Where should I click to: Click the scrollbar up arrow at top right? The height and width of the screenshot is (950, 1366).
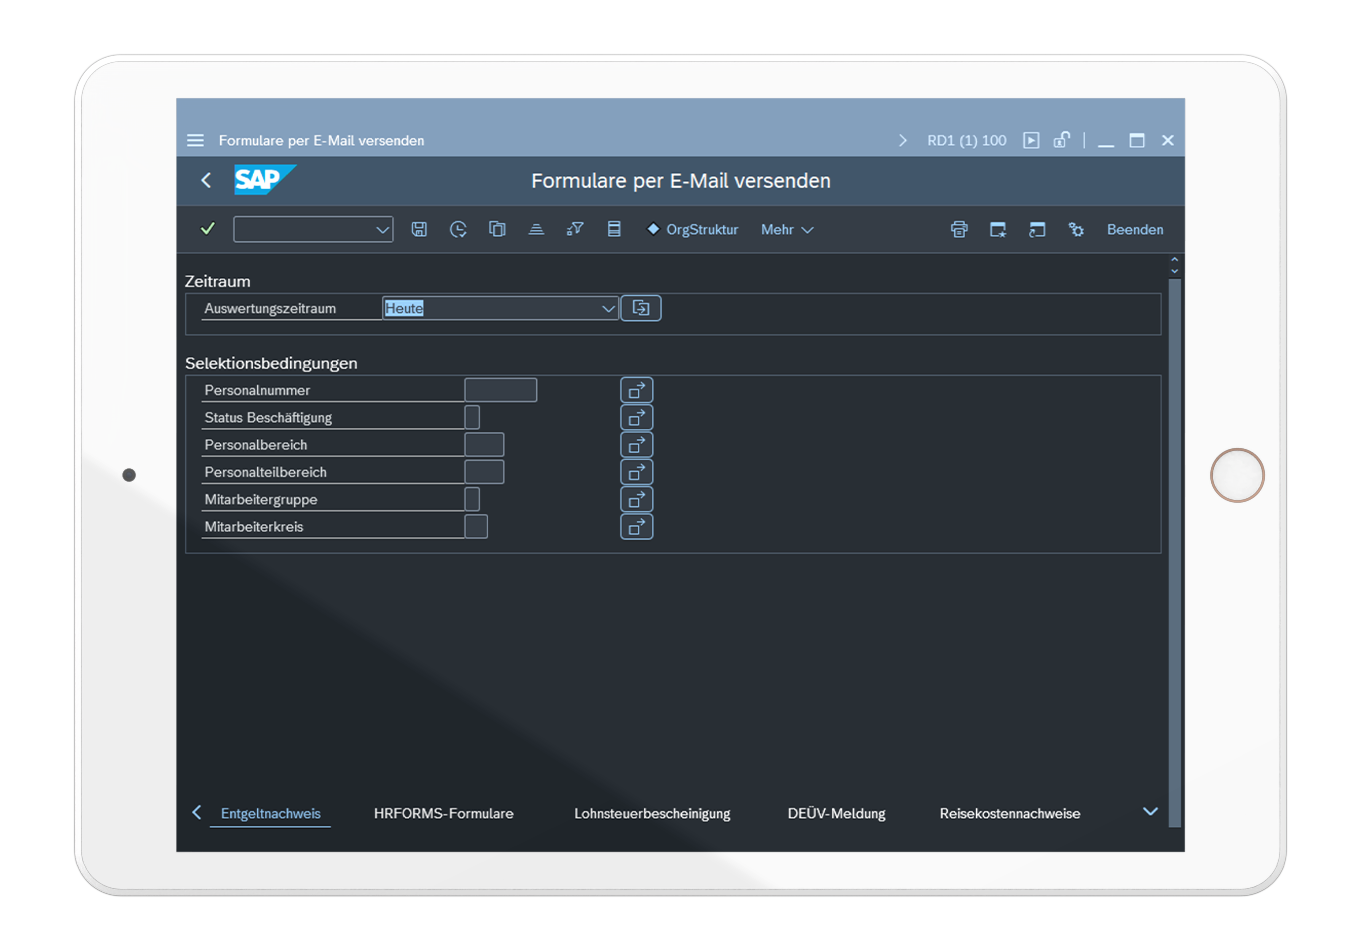[1175, 259]
